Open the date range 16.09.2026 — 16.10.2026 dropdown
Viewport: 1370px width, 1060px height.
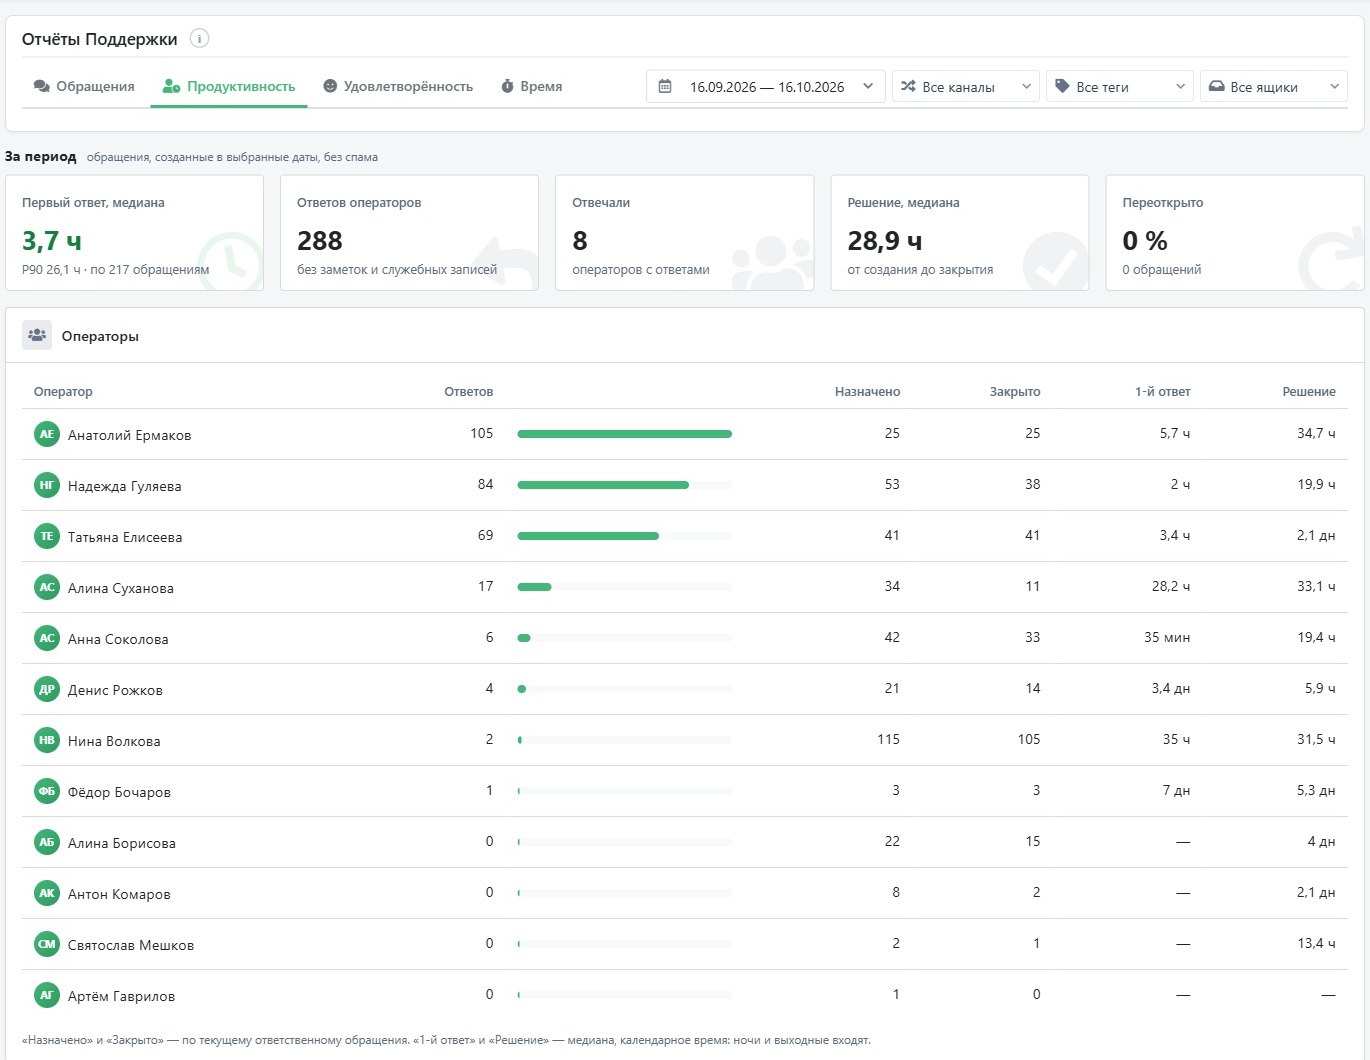[765, 87]
